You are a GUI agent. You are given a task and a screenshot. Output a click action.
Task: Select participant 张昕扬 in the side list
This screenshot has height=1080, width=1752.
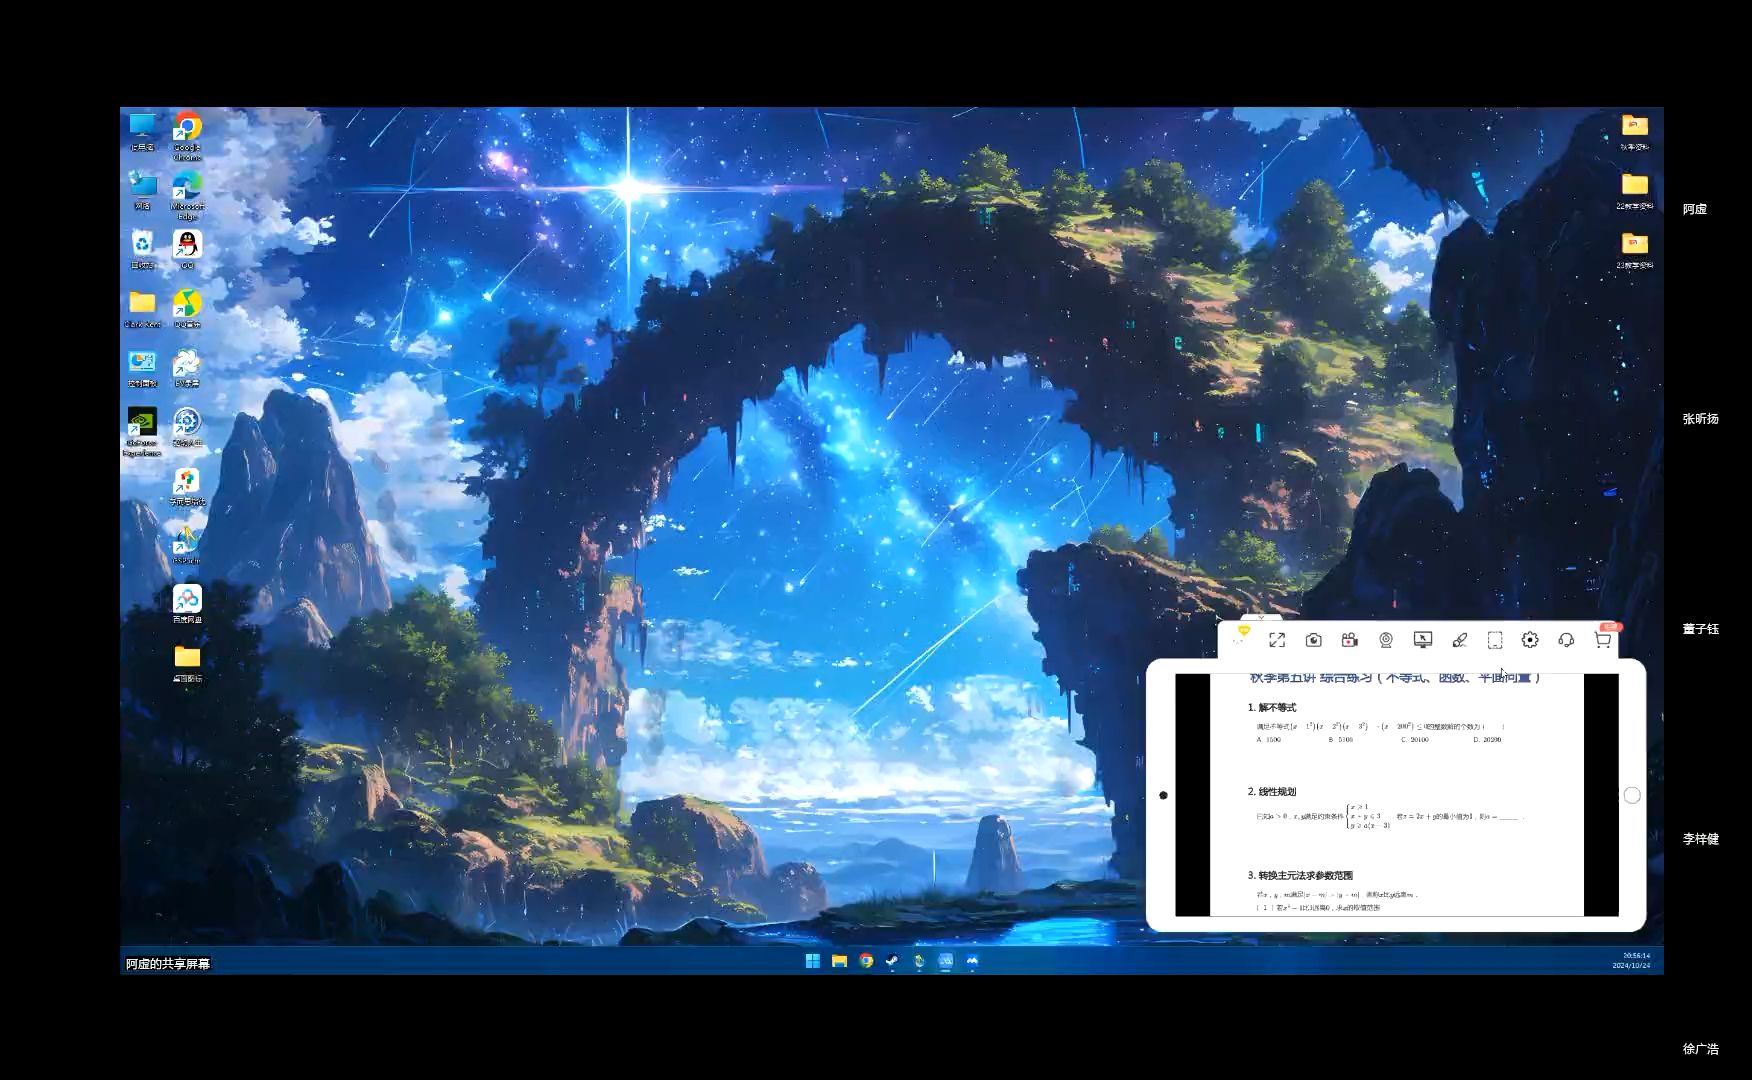pyautogui.click(x=1701, y=419)
